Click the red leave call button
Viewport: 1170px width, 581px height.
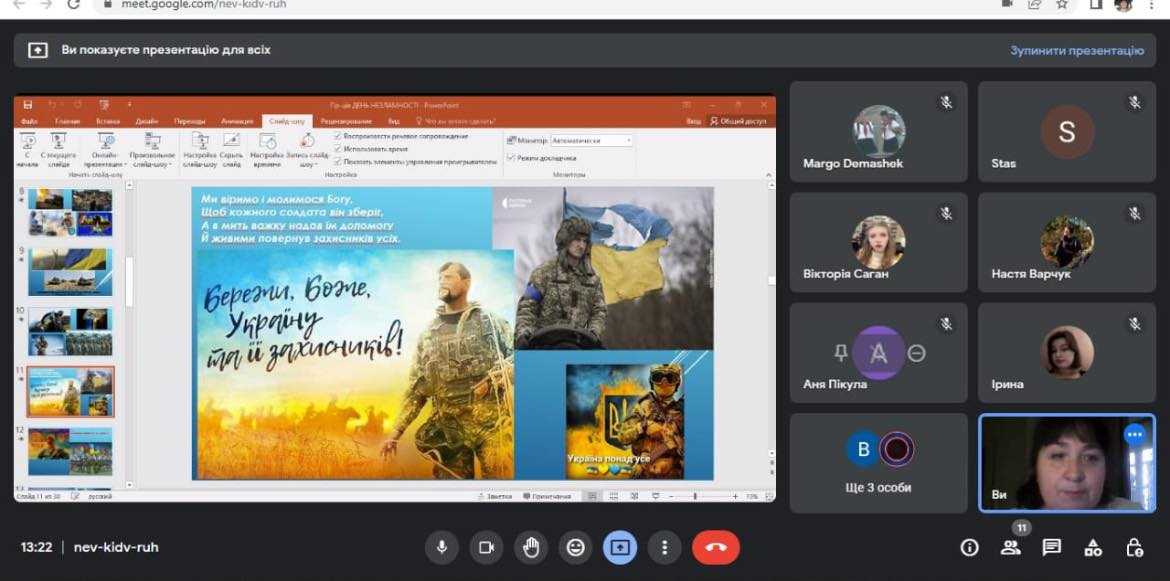[716, 547]
